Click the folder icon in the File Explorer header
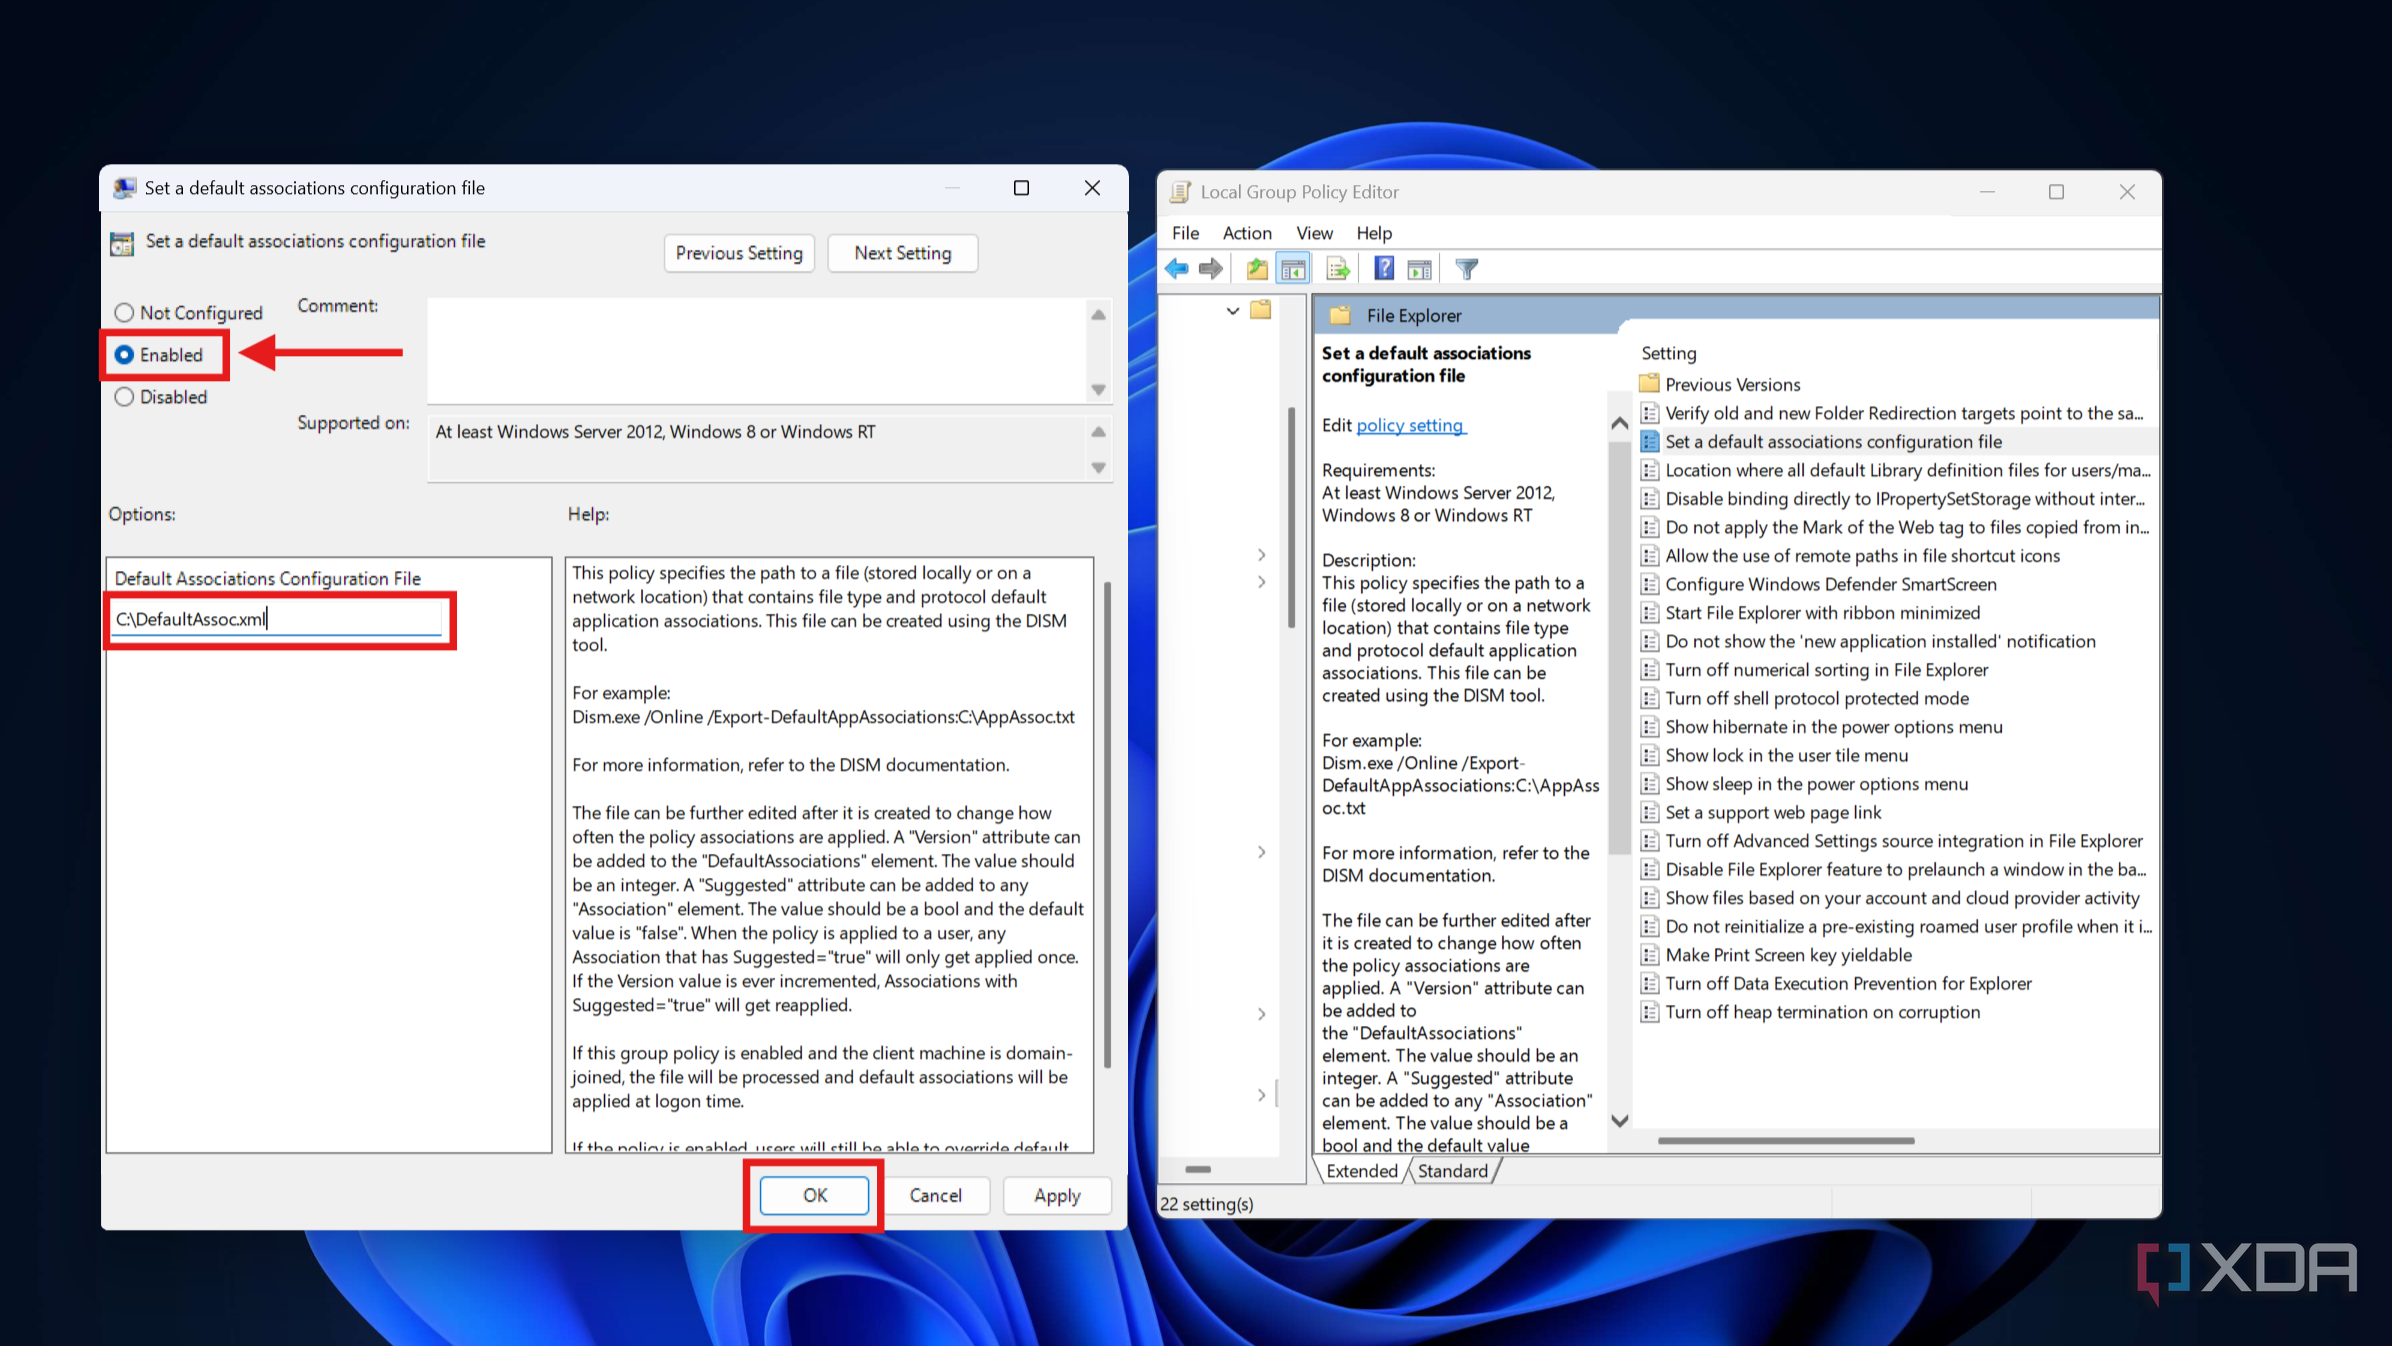2392x1346 pixels. pos(1340,316)
